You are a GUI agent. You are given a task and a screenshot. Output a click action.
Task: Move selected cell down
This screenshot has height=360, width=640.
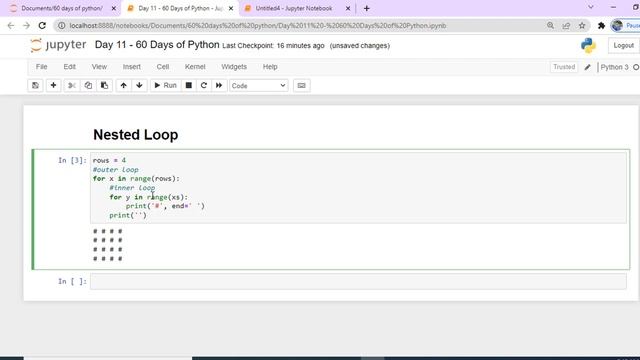click(139, 85)
